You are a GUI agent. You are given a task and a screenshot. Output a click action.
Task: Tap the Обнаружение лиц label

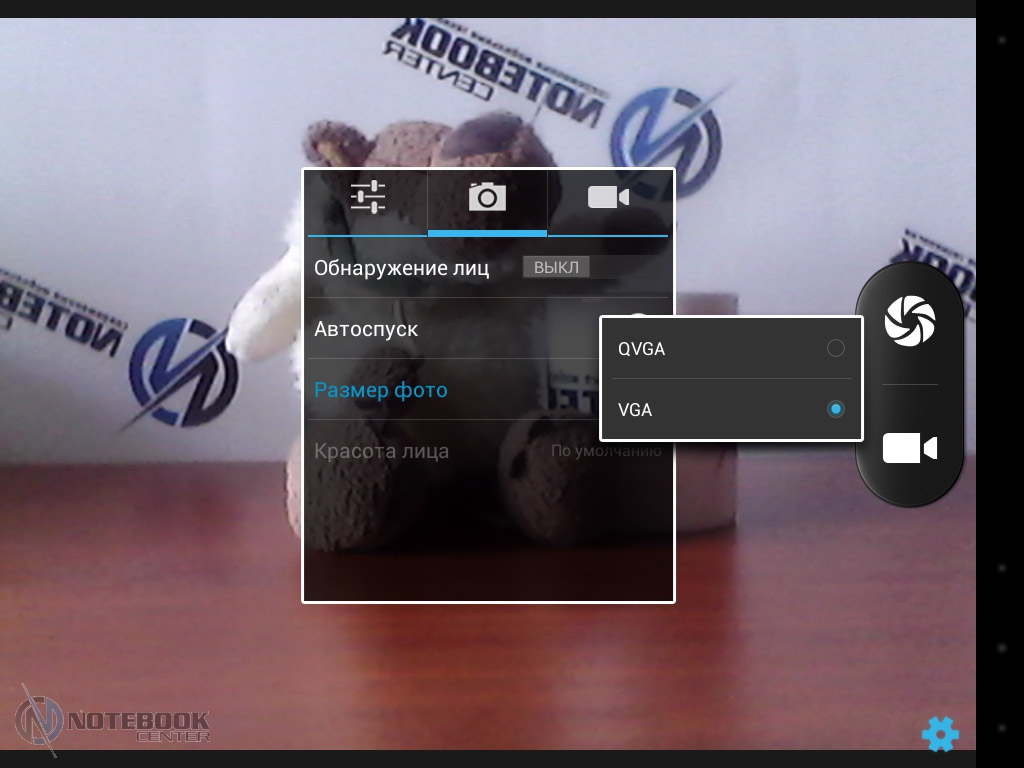point(401,268)
